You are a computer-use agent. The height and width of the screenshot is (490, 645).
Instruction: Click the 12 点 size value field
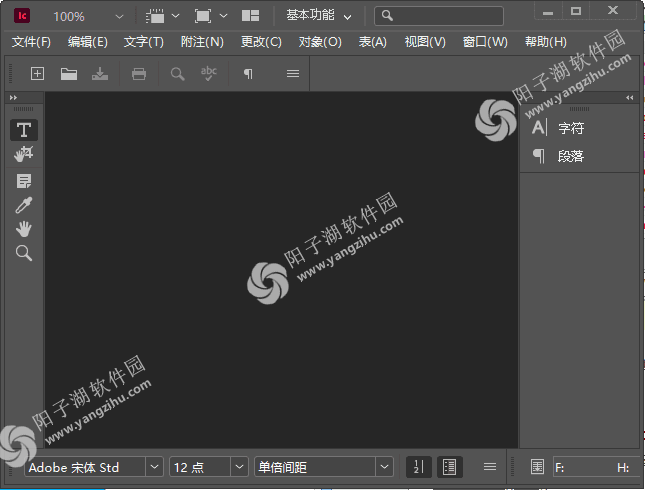pyautogui.click(x=200, y=467)
